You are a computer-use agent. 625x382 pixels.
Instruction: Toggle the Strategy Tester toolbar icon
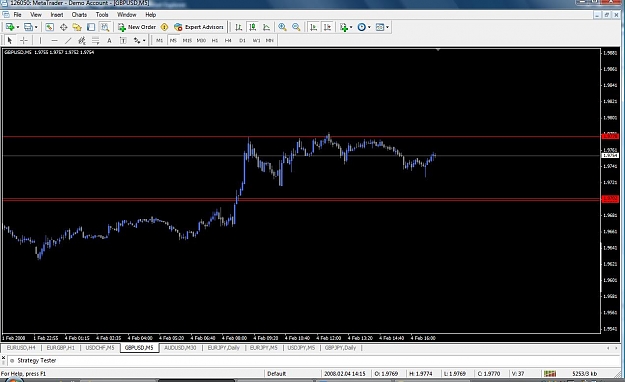point(104,27)
